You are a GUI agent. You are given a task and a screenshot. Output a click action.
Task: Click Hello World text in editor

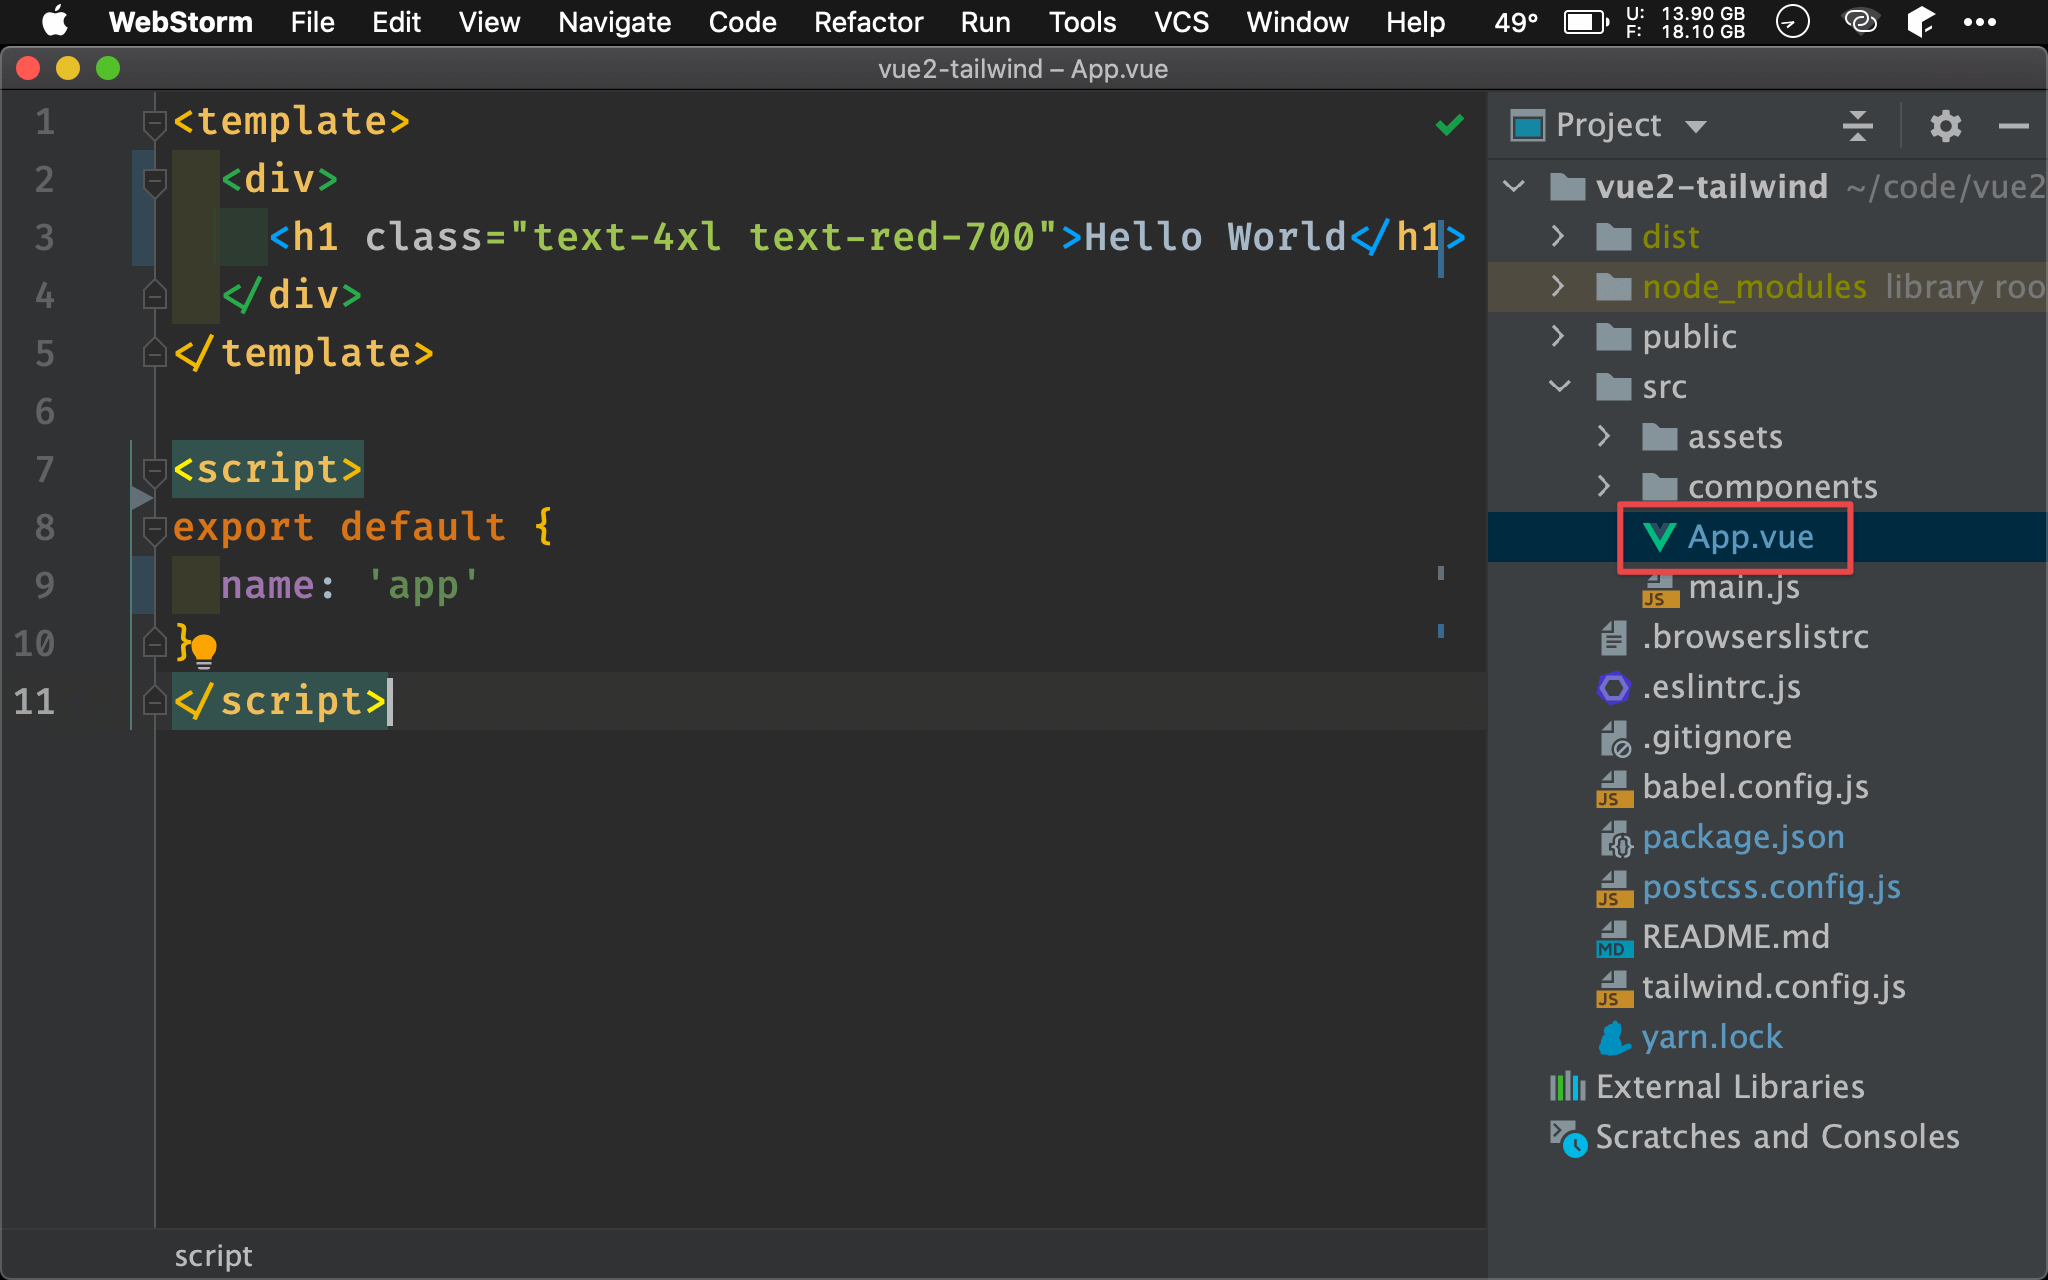[1216, 237]
